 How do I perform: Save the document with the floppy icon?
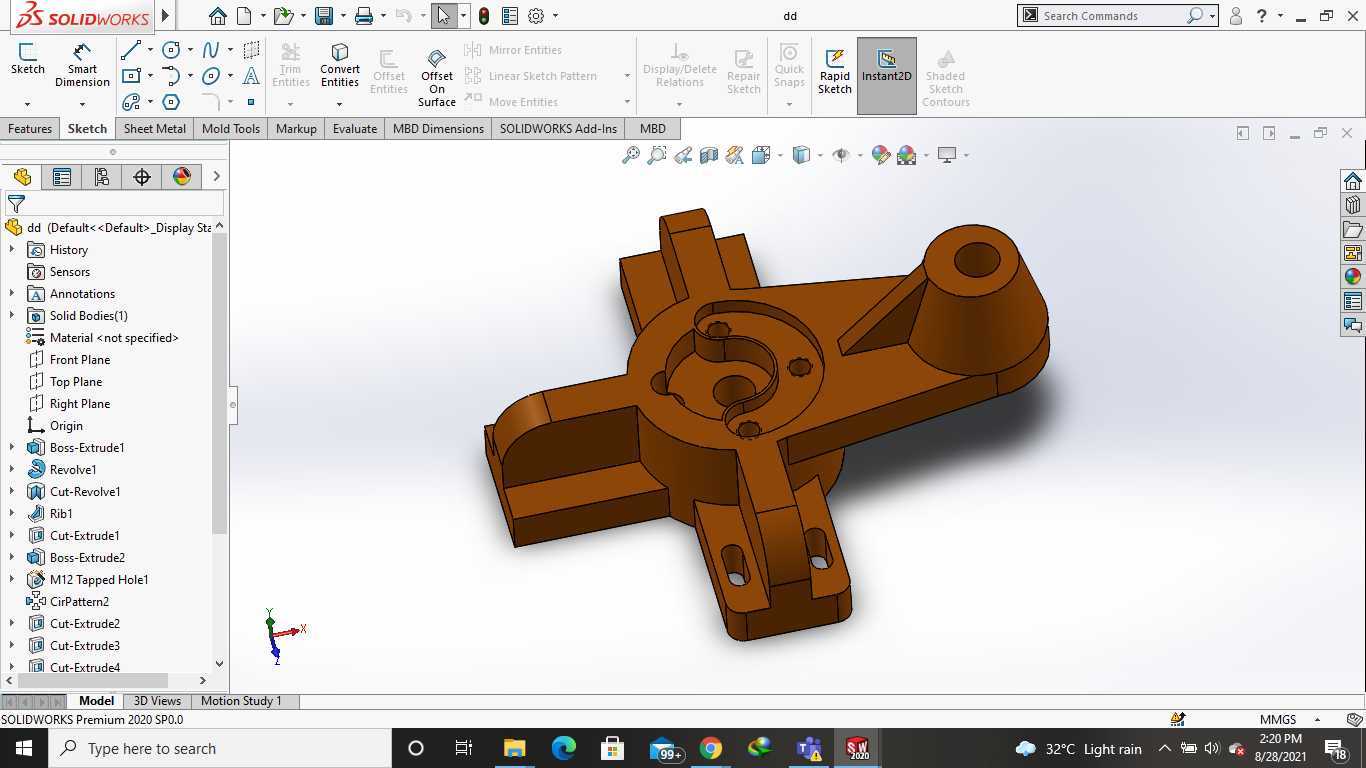tap(323, 16)
